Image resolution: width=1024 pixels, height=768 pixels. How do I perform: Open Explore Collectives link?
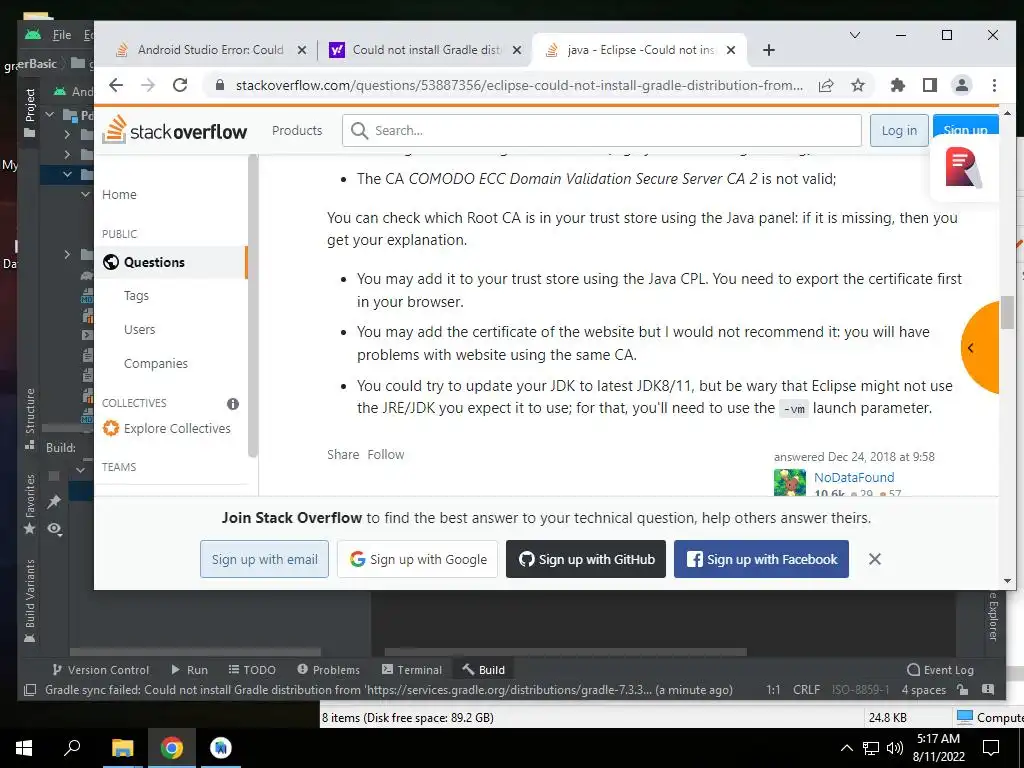(167, 428)
